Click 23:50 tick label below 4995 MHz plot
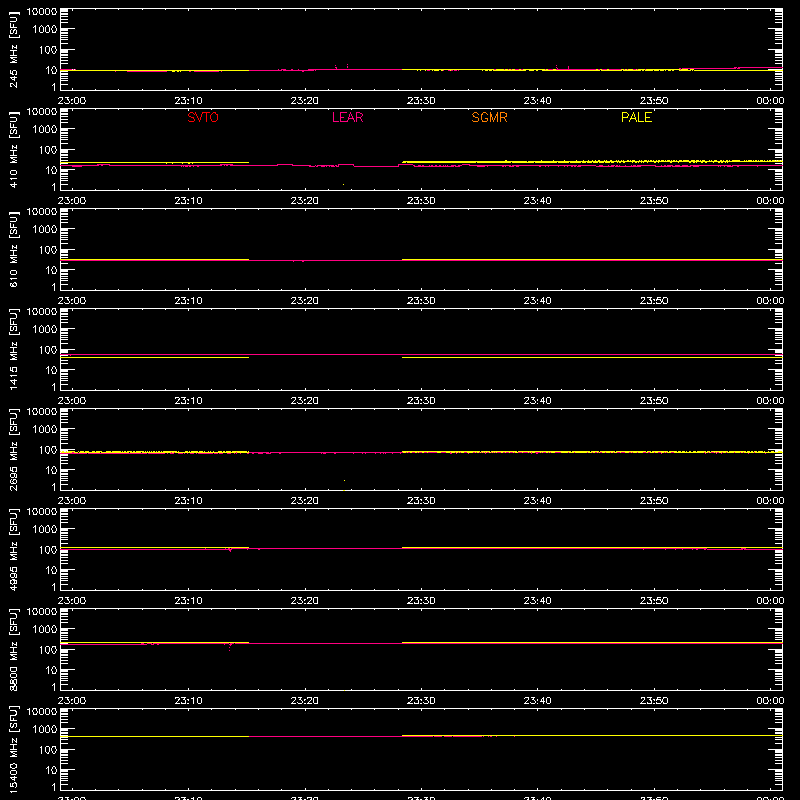 [654, 601]
